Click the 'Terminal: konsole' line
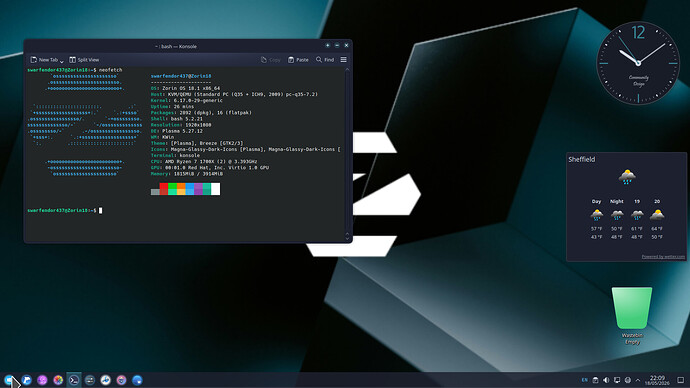Image resolution: width=690 pixels, height=388 pixels. click(175, 155)
